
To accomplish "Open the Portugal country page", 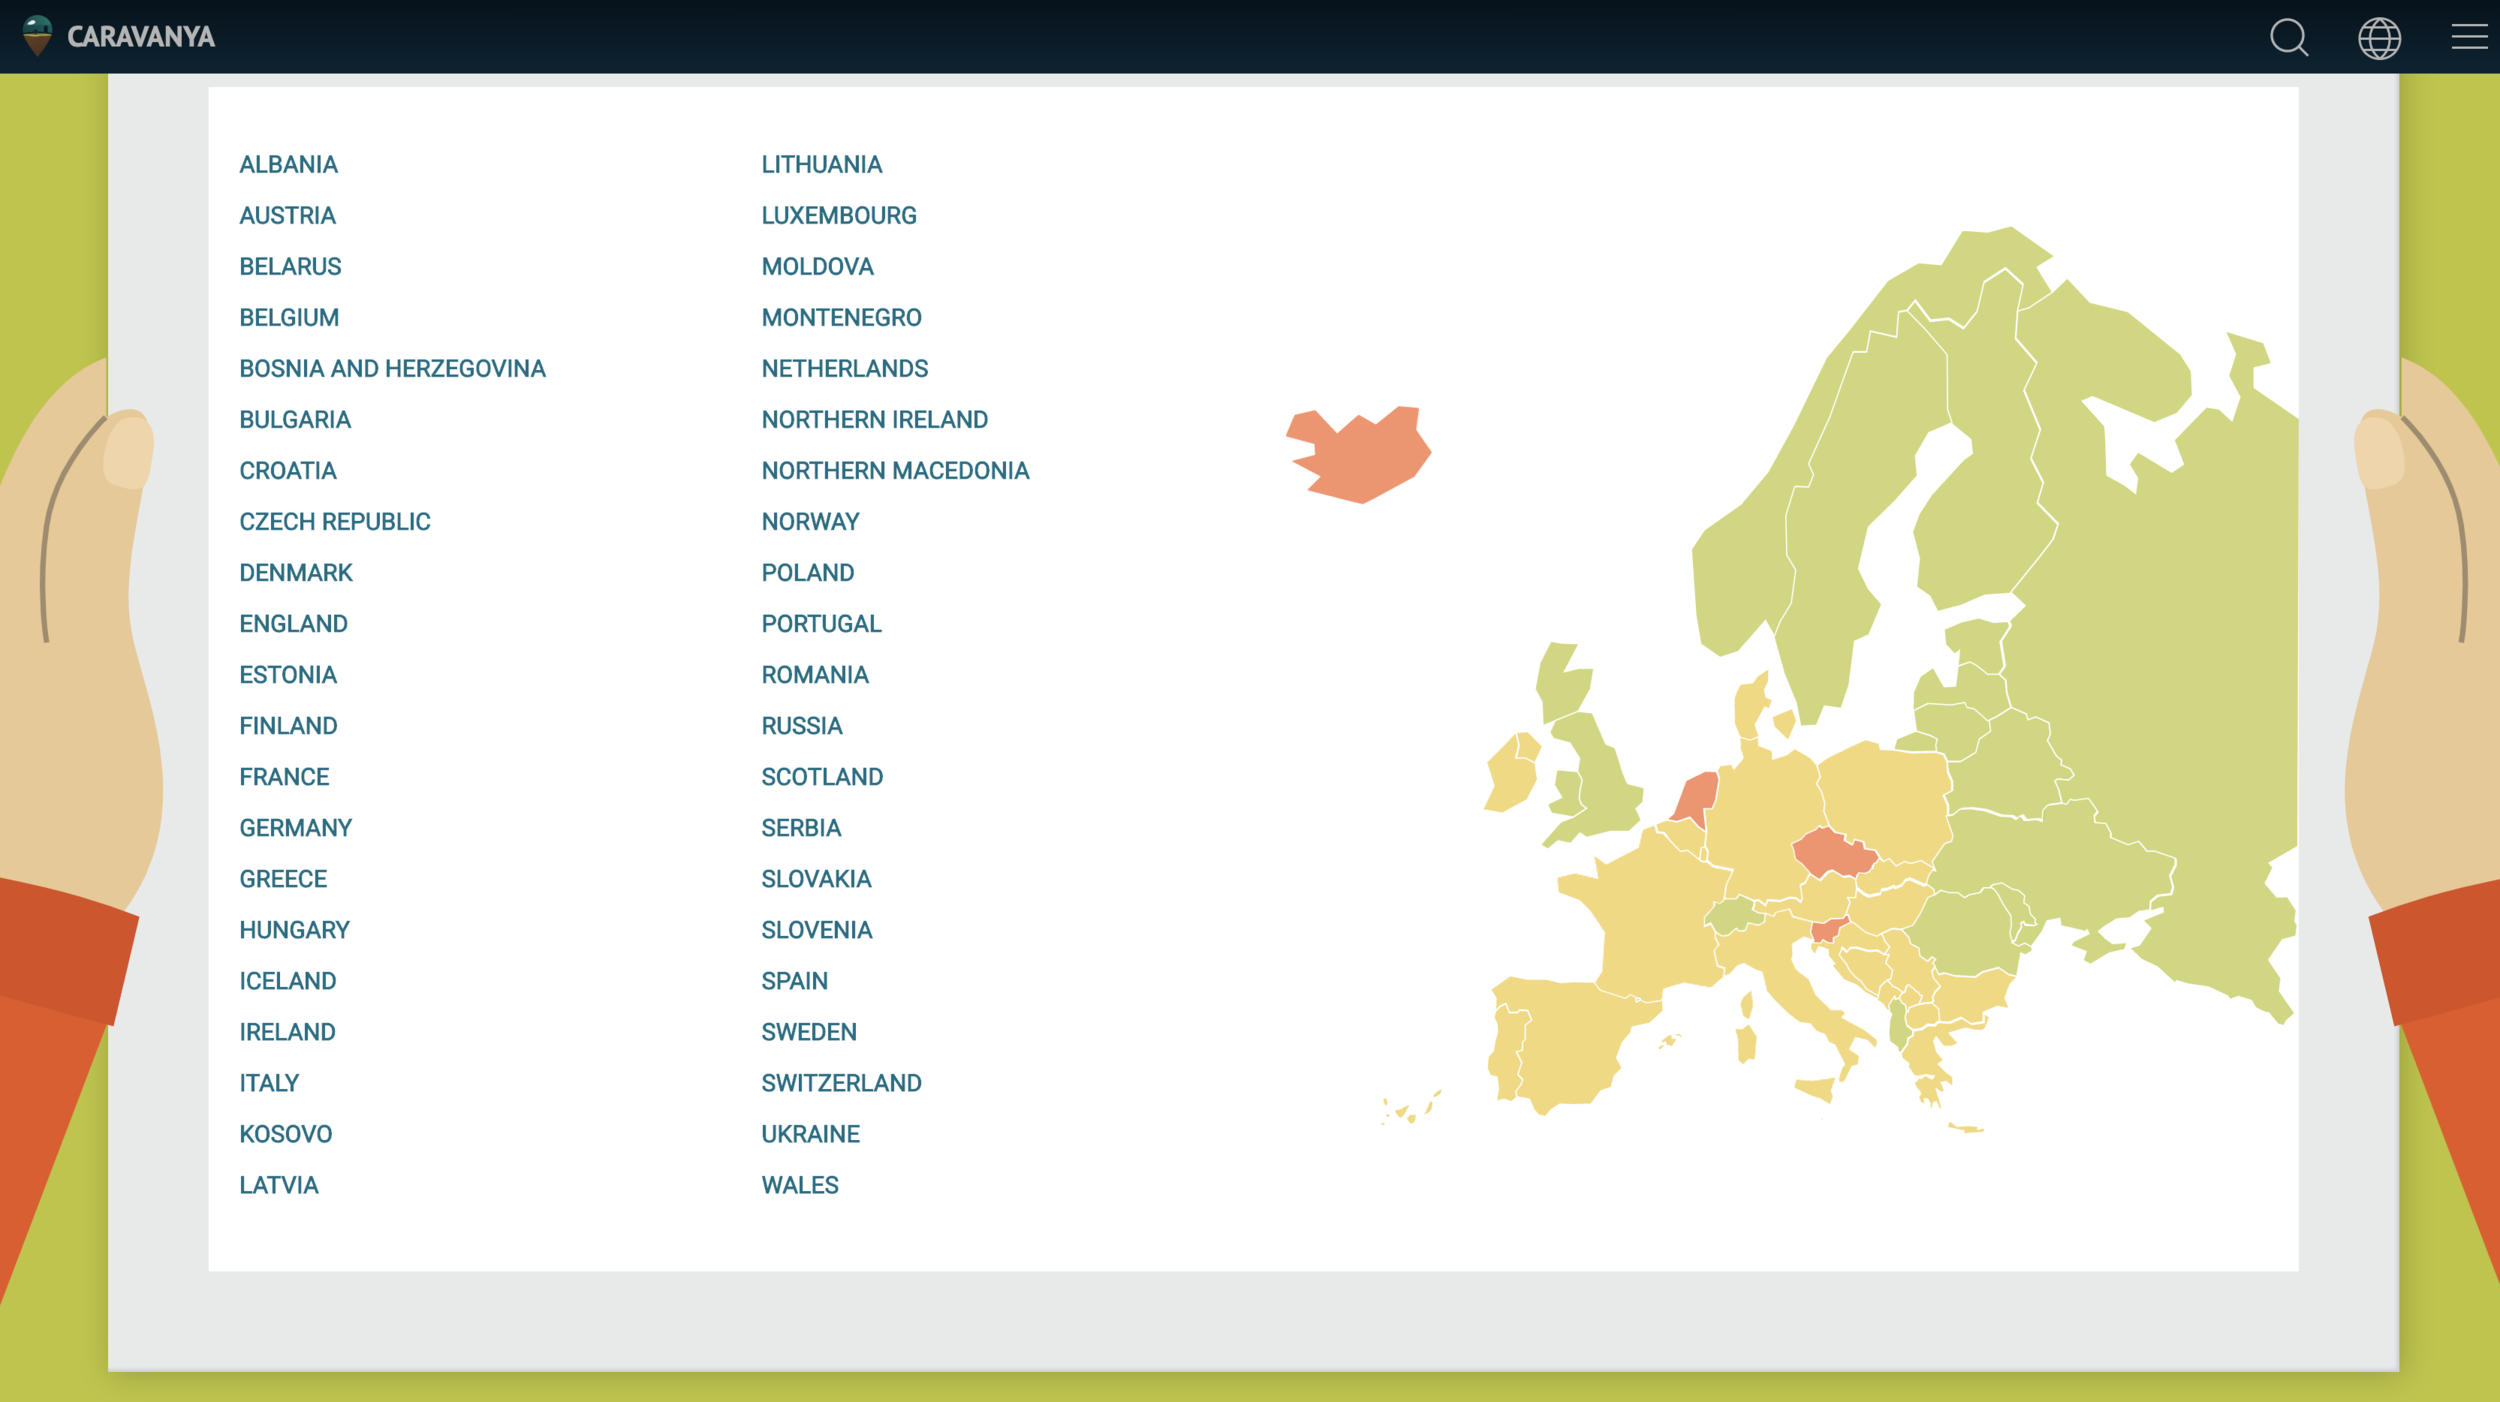I will [x=820, y=623].
